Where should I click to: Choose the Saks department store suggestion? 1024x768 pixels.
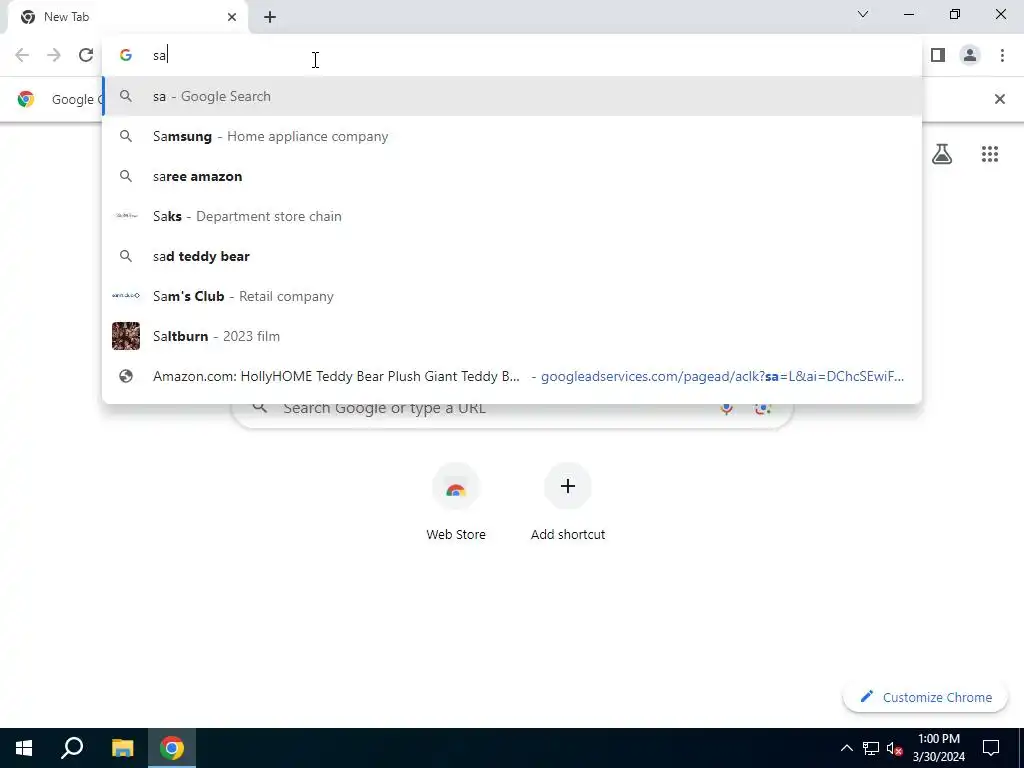(x=512, y=216)
